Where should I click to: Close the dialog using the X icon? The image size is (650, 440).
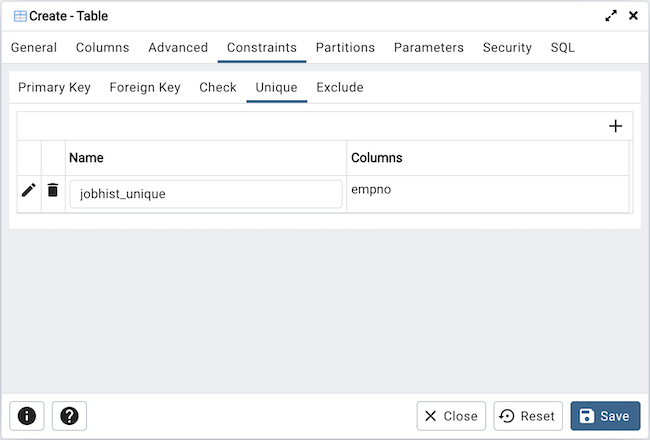pyautogui.click(x=633, y=16)
